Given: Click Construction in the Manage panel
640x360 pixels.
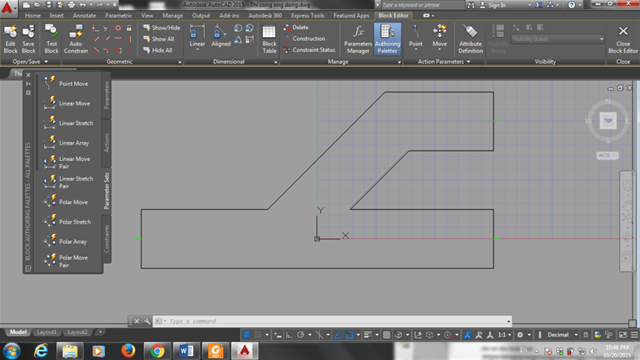Looking at the screenshot, I should click(304, 39).
